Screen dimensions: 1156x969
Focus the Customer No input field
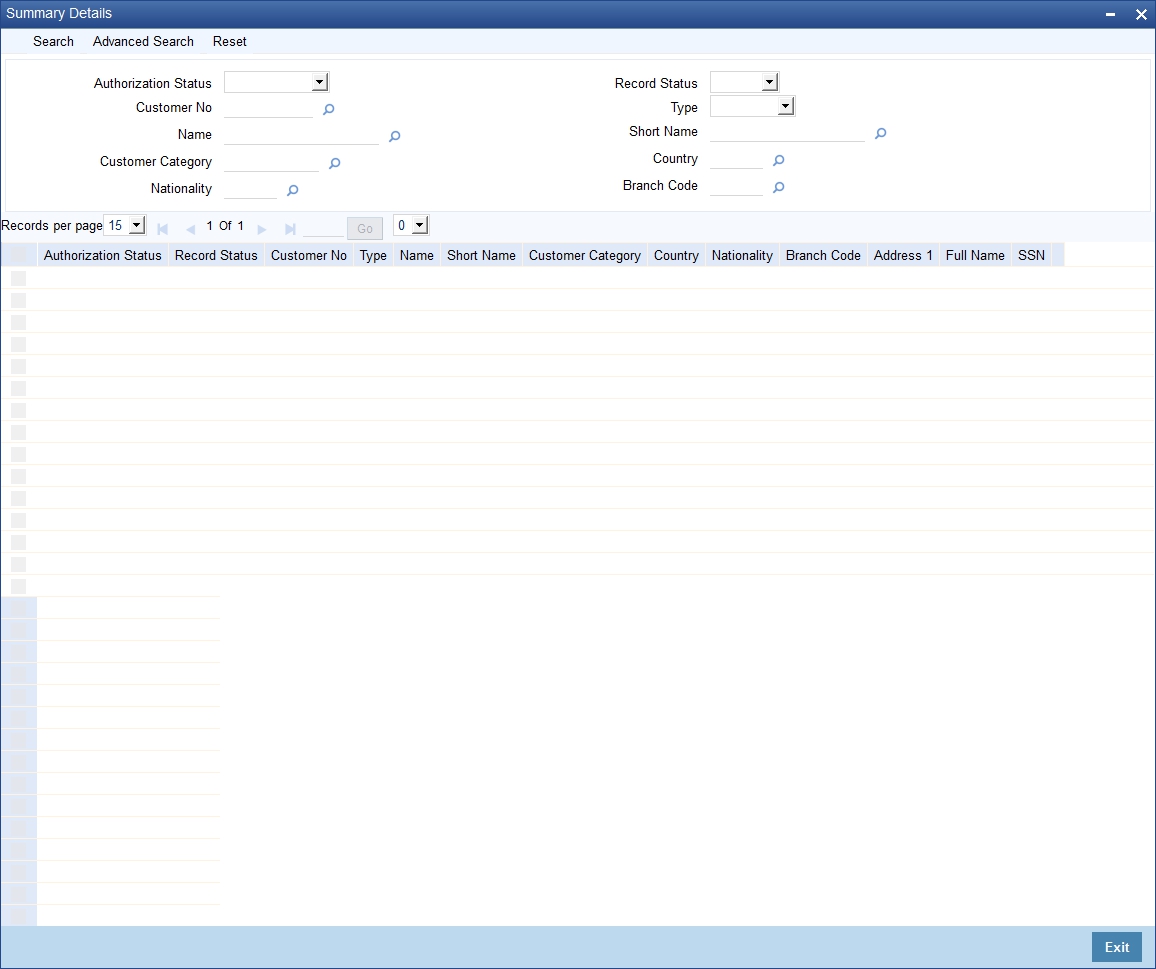coord(268,108)
